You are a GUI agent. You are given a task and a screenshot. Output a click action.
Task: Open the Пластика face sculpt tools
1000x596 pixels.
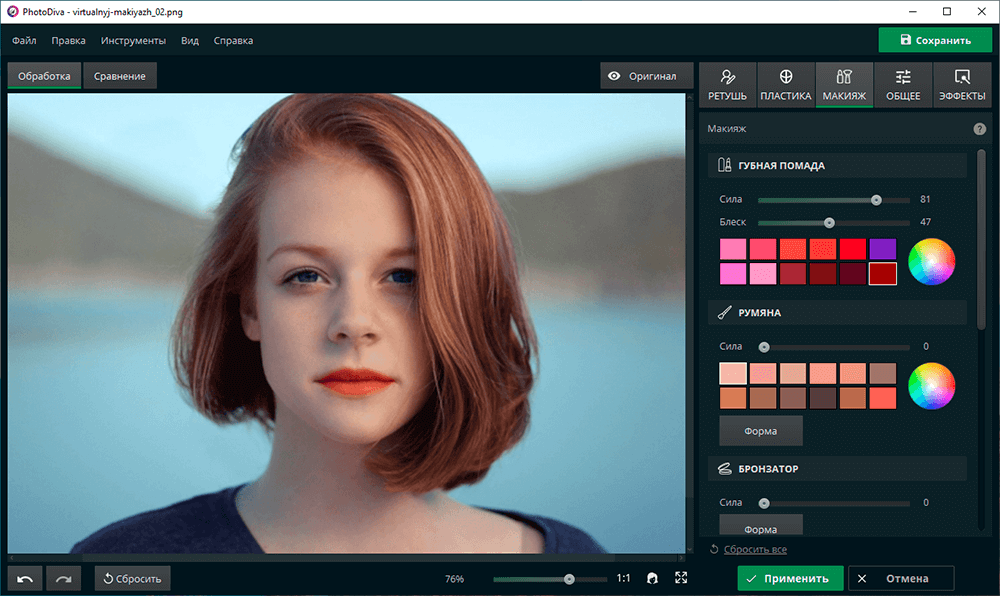785,85
